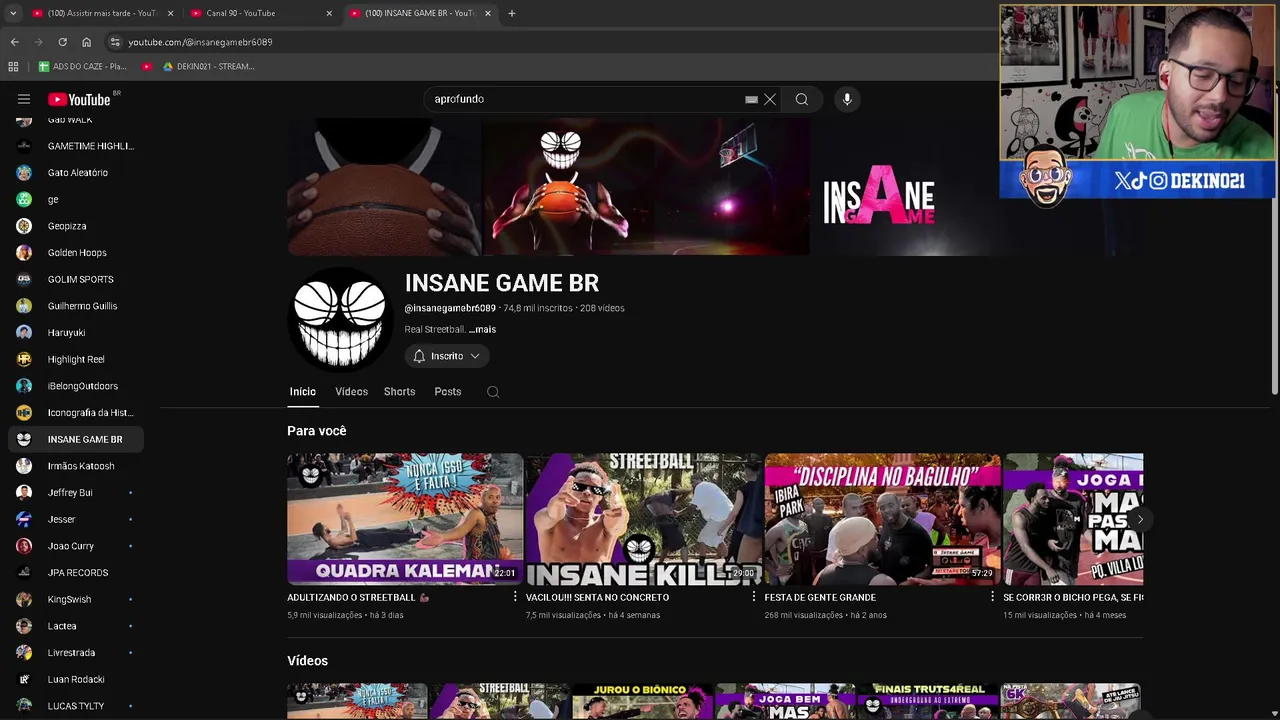
Task: Open video title FESTA DE GENTE GRANDE
Action: 820,597
